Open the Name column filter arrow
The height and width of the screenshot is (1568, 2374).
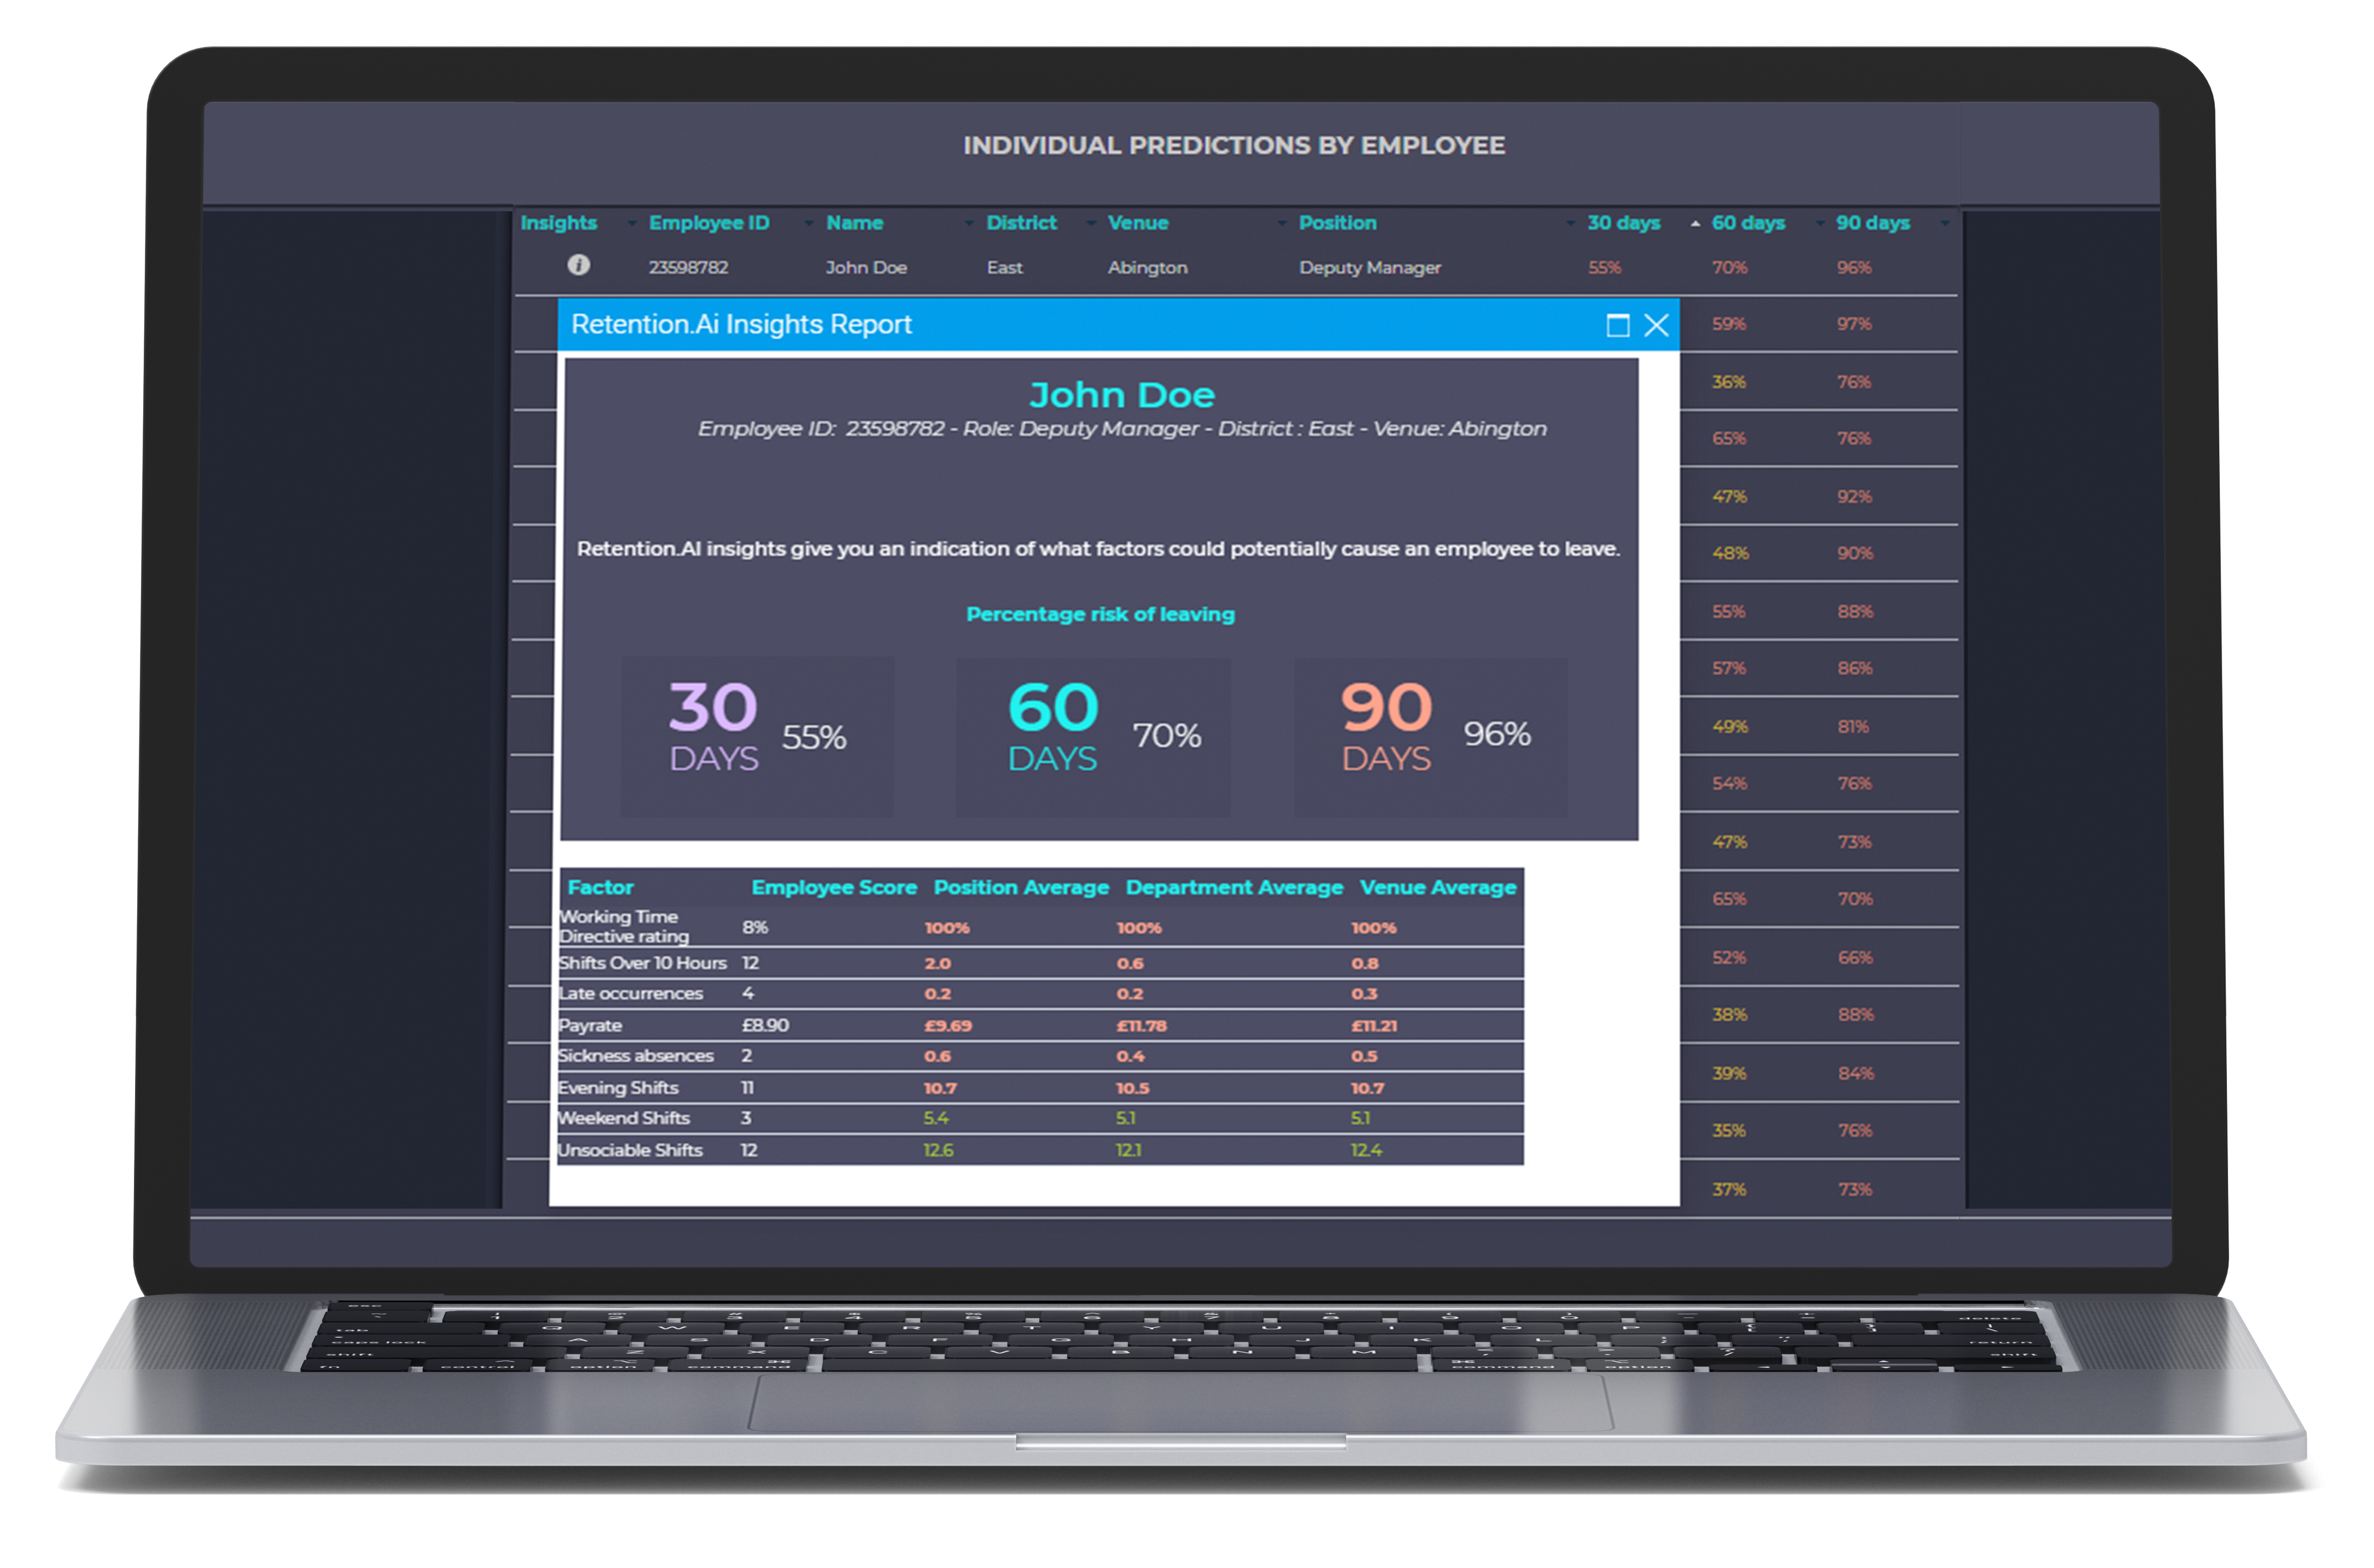coord(968,223)
